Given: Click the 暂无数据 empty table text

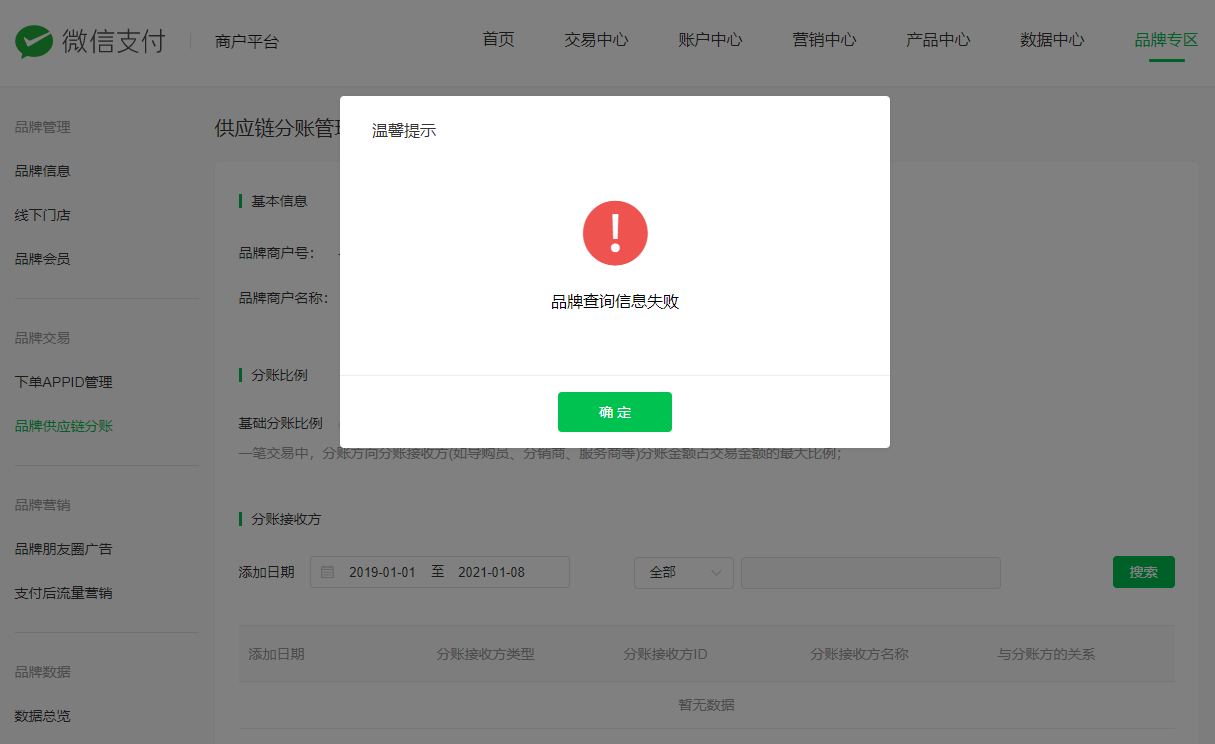Looking at the screenshot, I should coord(706,705).
